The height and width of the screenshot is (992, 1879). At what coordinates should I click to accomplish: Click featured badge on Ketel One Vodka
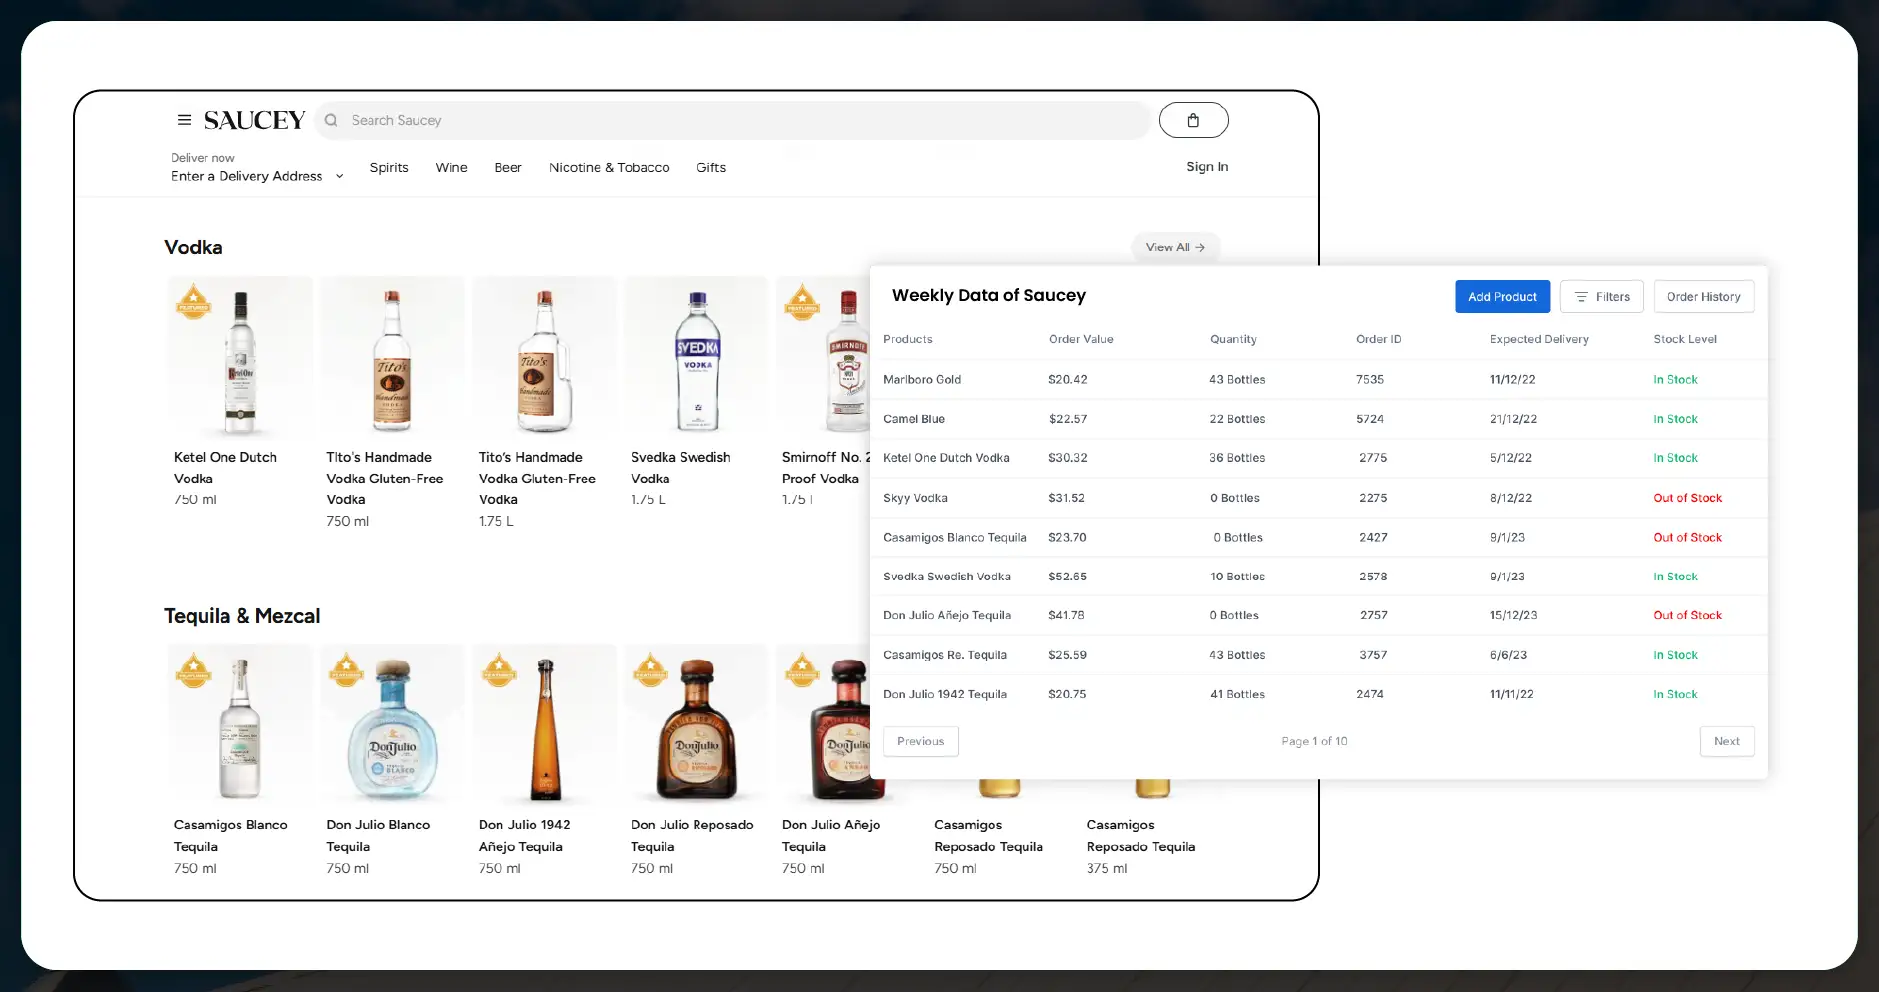[193, 300]
